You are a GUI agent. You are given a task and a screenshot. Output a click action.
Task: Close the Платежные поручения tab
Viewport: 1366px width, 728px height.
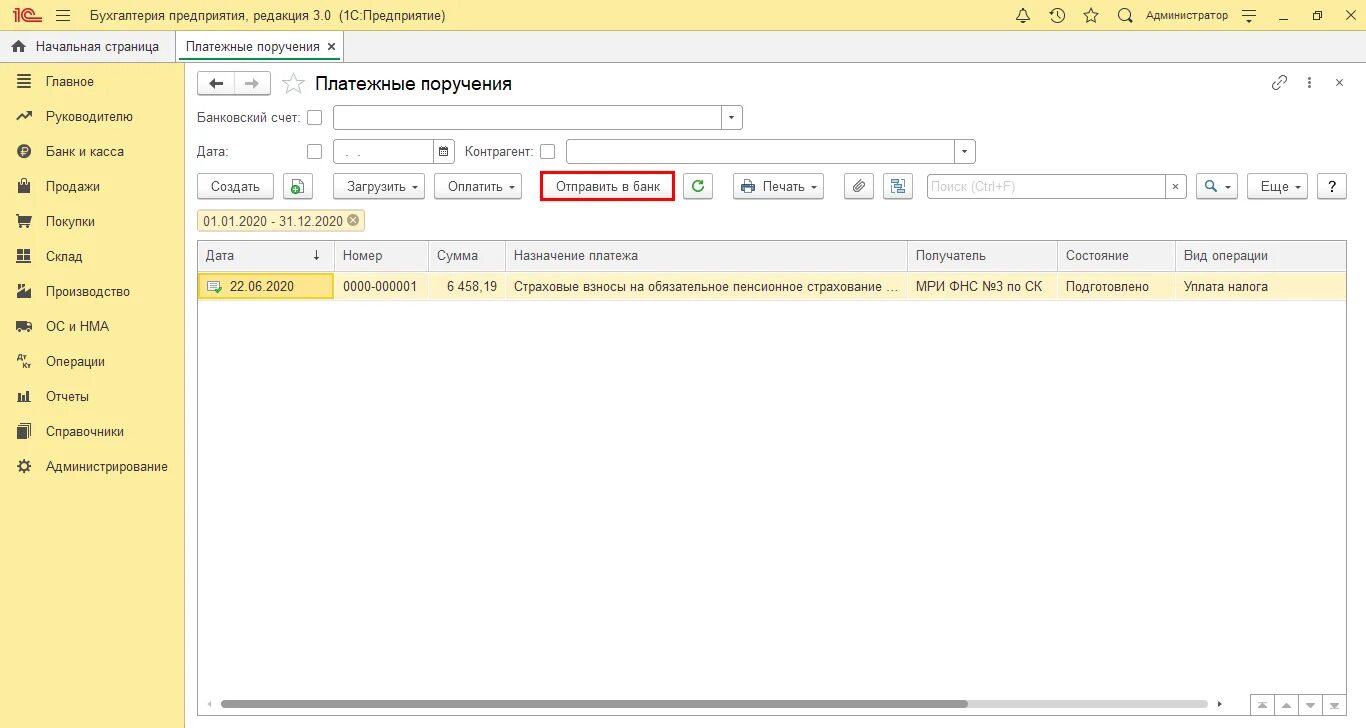click(332, 47)
